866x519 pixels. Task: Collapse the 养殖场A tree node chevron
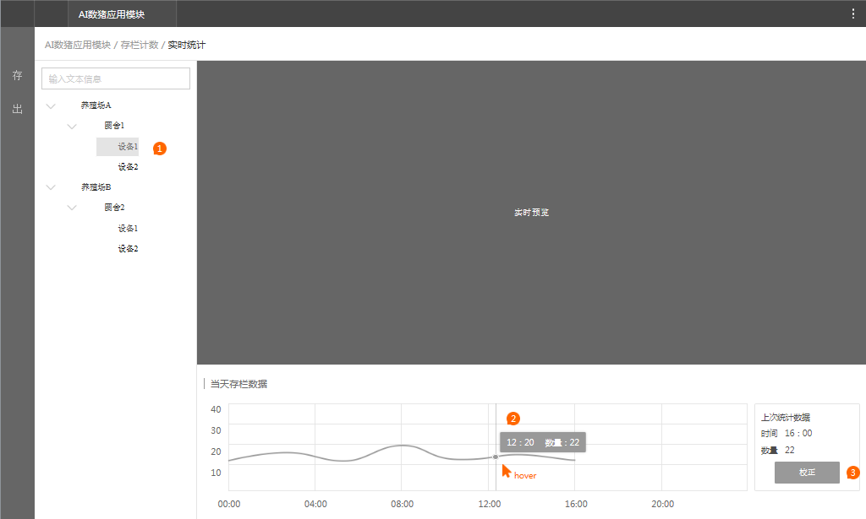tap(51, 106)
